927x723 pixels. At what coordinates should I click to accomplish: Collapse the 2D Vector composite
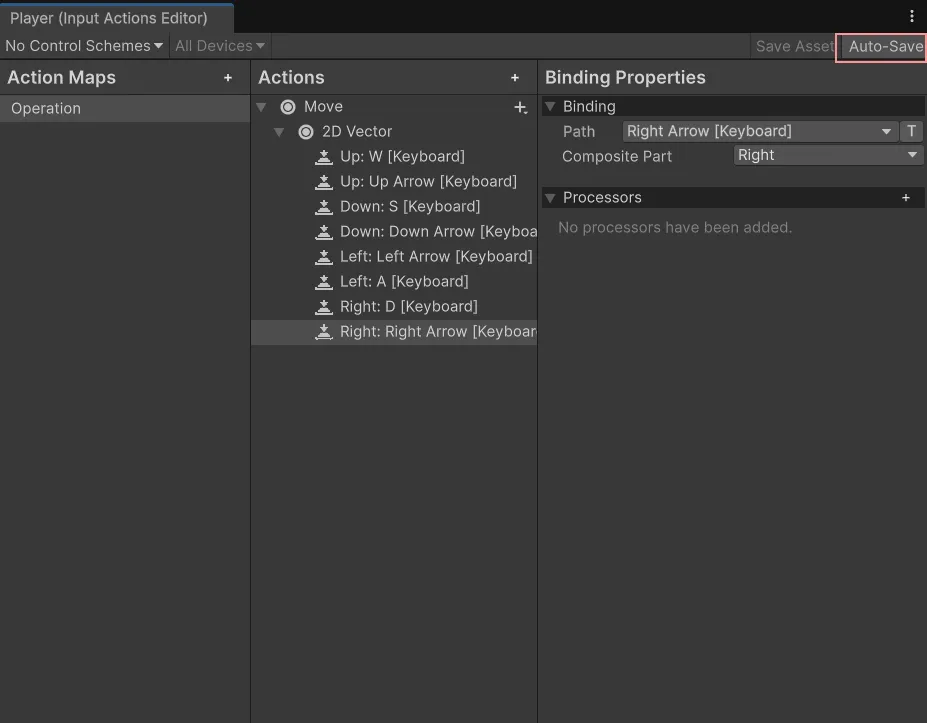(x=280, y=132)
